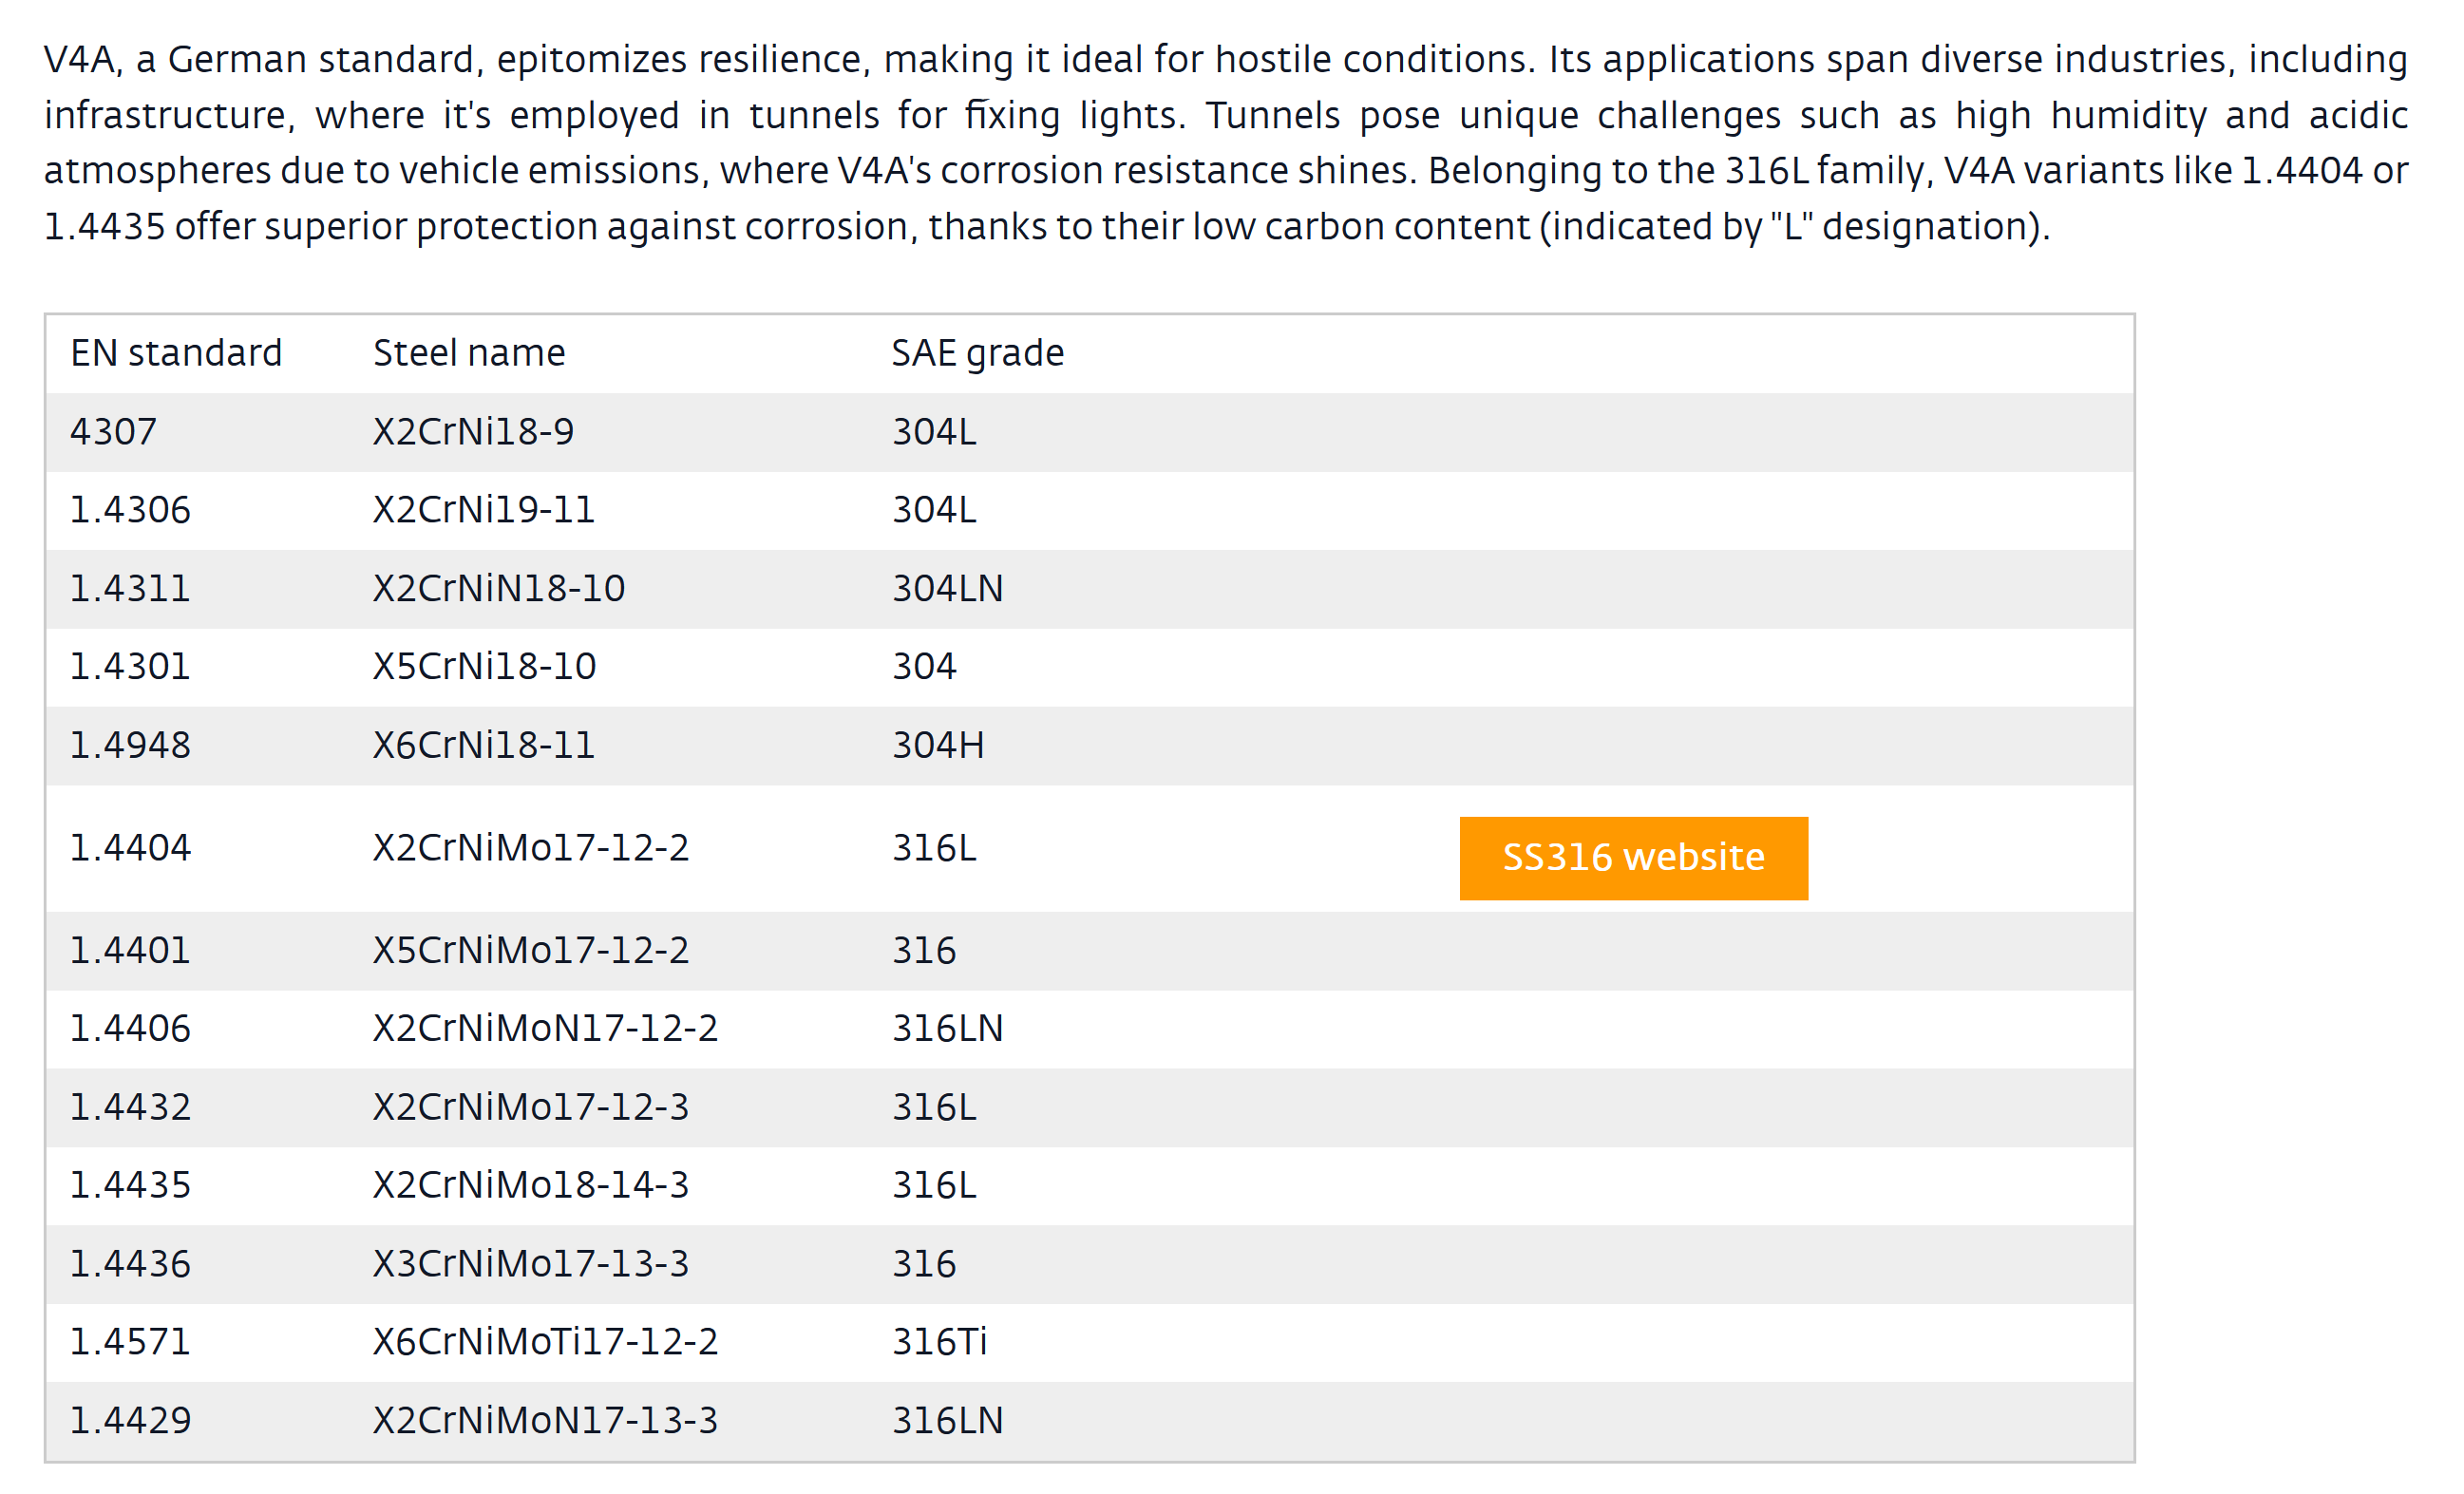Click the X2CrNi18-9 steel name cell

pos(473,432)
